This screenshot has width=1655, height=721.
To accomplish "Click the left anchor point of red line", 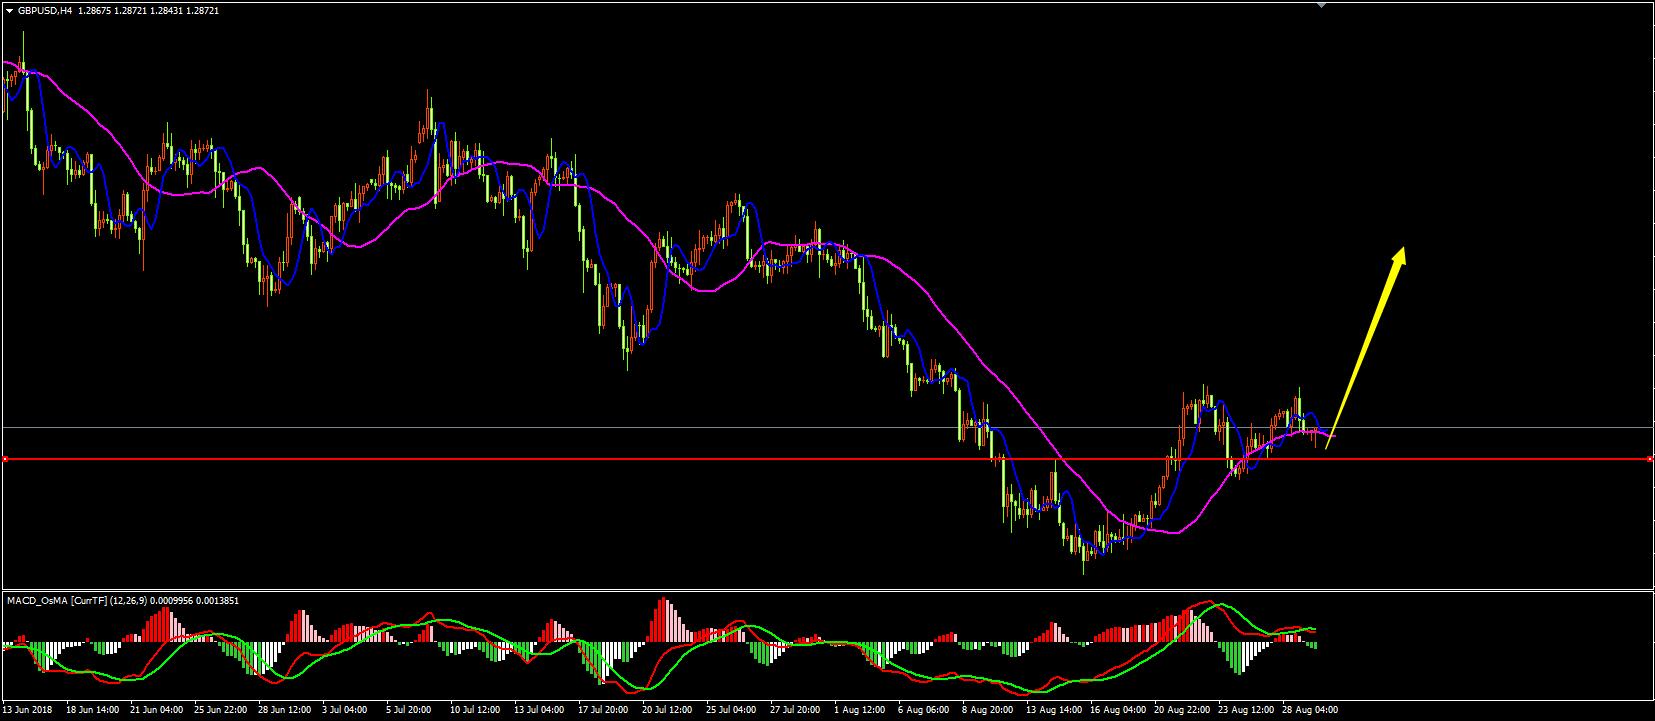I will click(x=4, y=459).
